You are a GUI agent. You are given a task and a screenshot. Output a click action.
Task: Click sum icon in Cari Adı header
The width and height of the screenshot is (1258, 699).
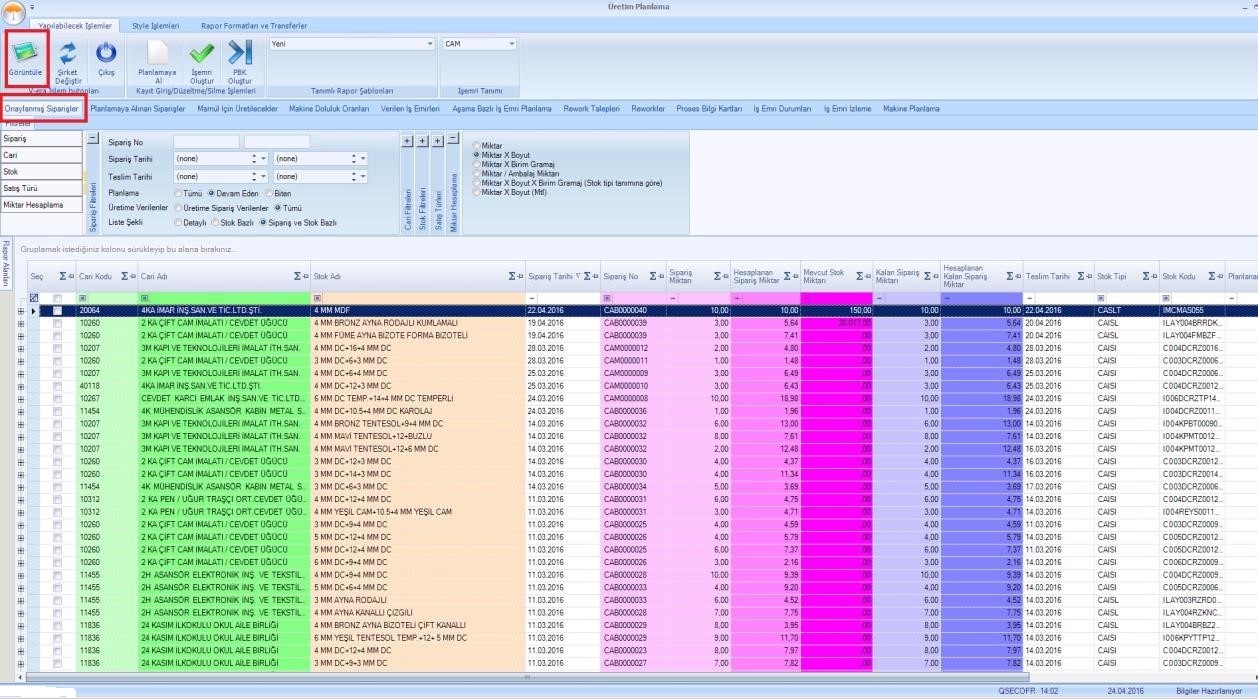pos(298,276)
